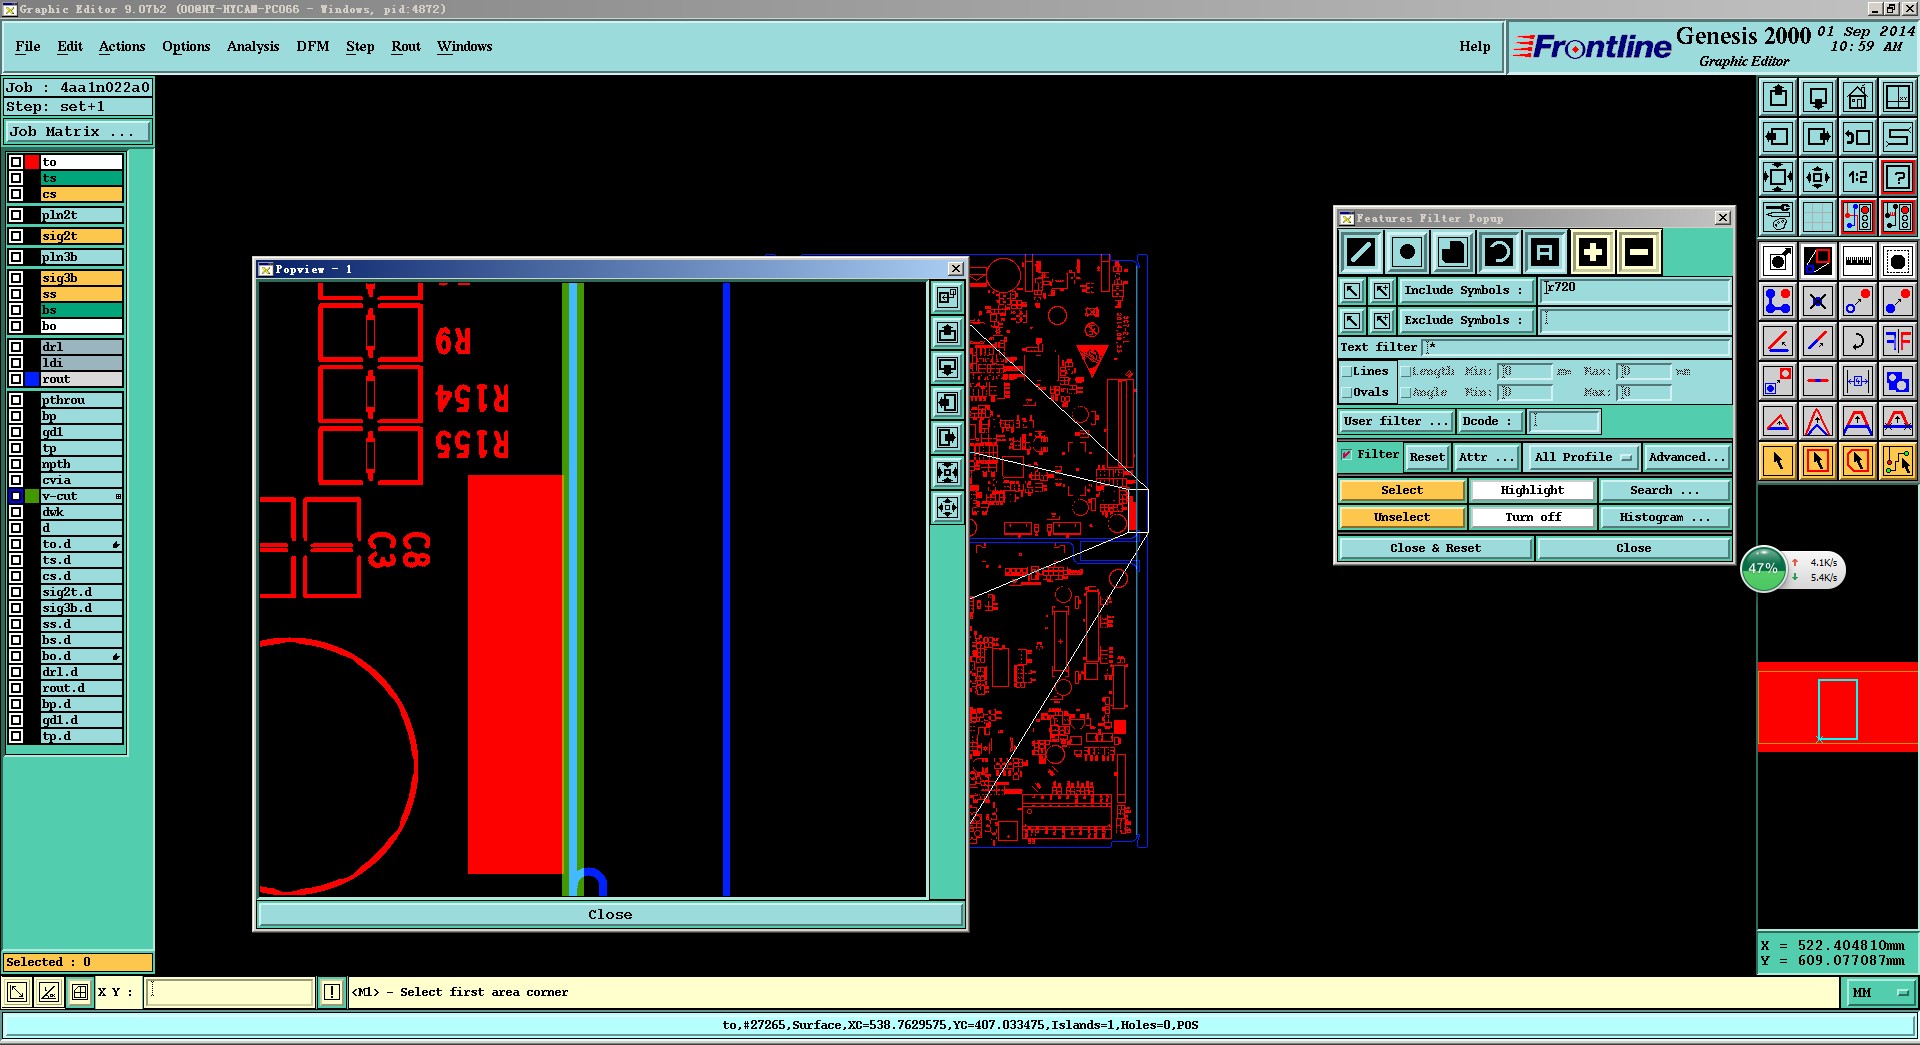Uncheck the Filter checkbox

pyautogui.click(x=1347, y=455)
